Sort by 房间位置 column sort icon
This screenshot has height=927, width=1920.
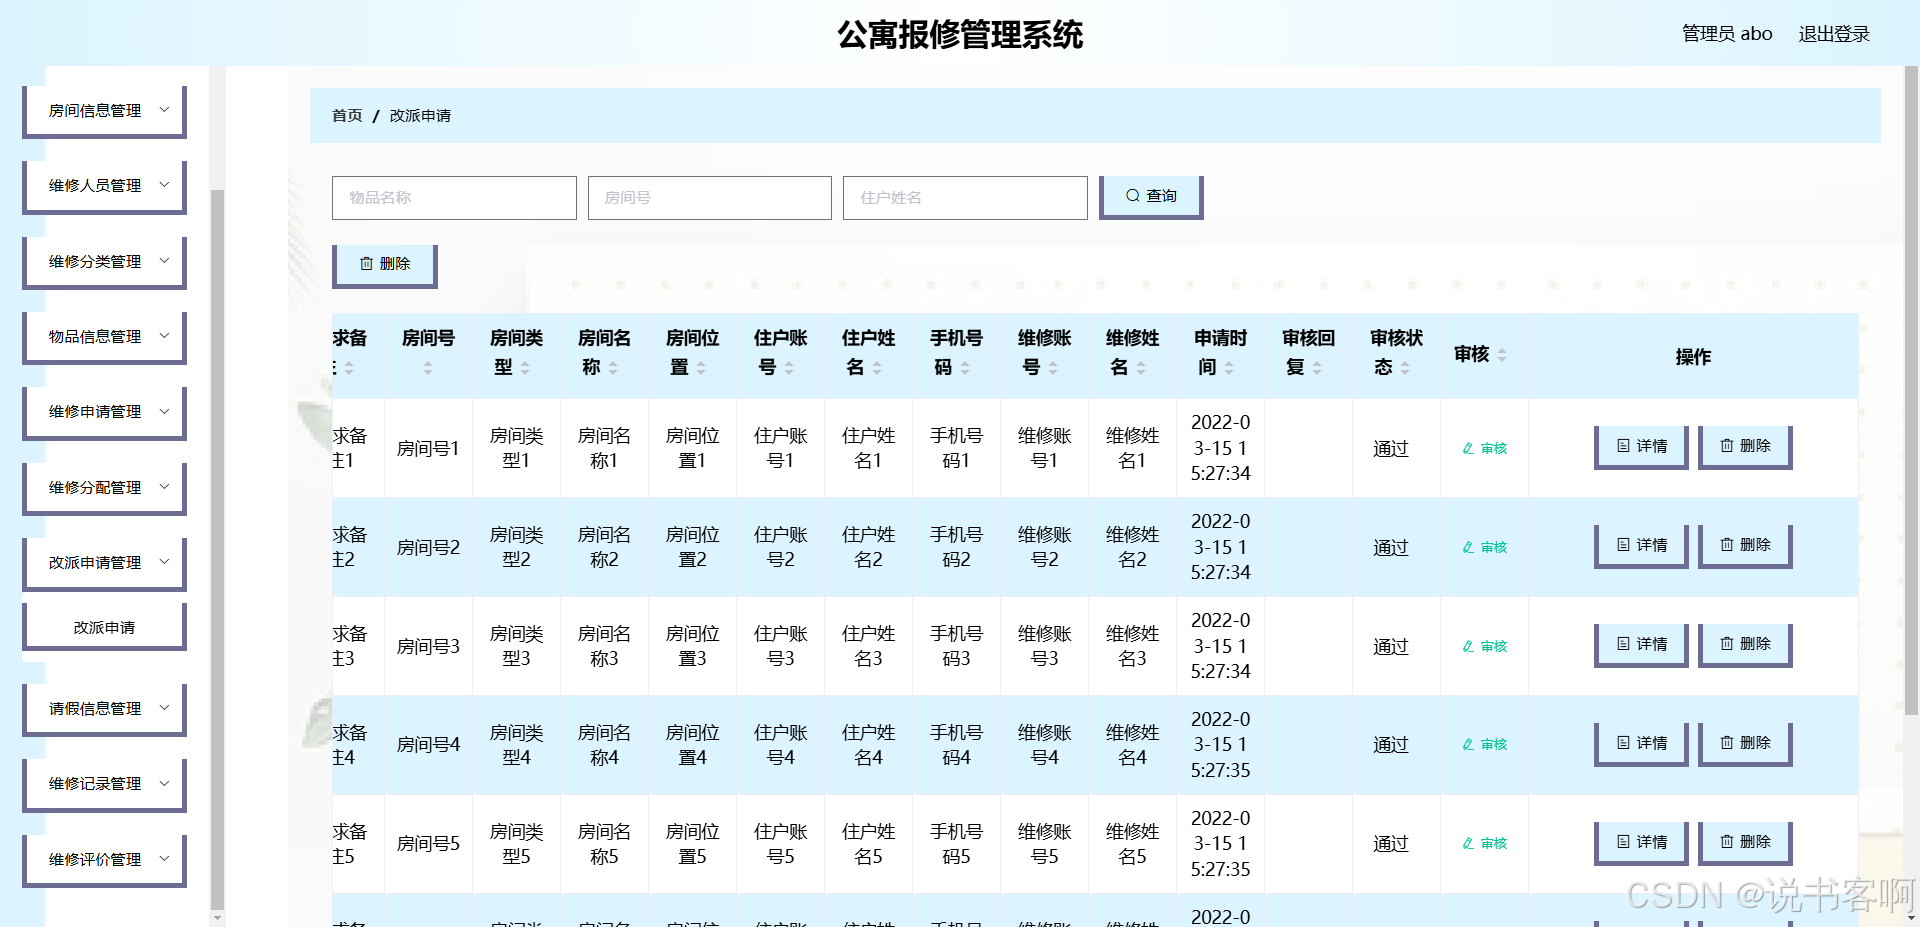click(701, 368)
